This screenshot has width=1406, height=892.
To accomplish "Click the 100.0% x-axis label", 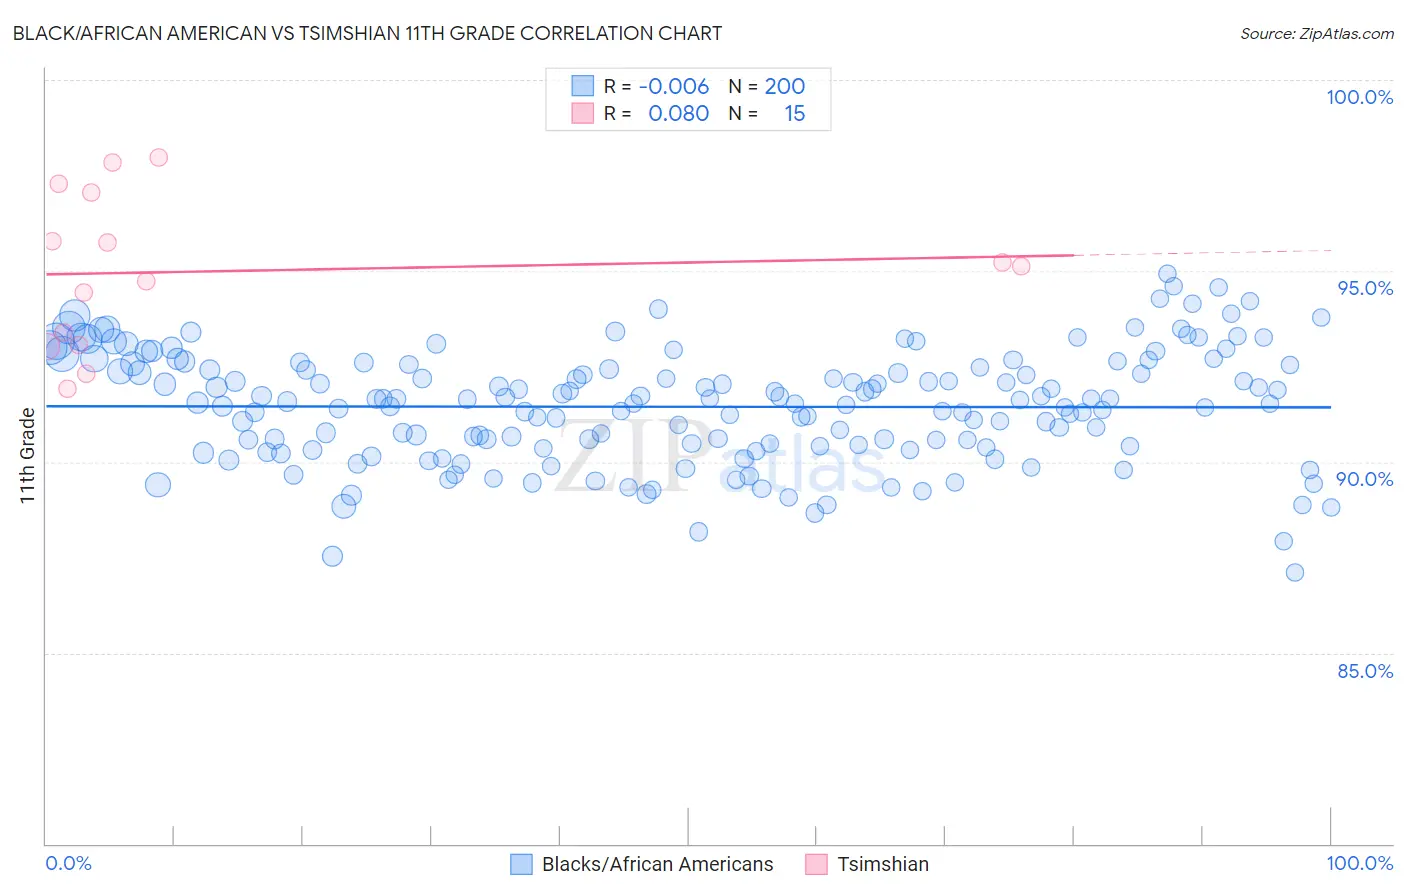I will click(x=1360, y=863).
